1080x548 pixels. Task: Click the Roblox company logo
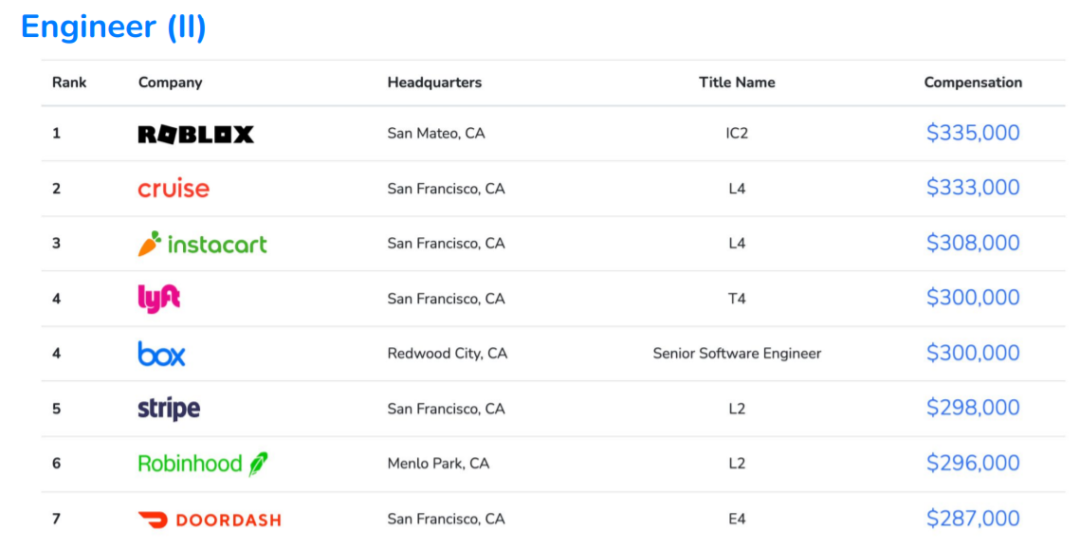196,134
